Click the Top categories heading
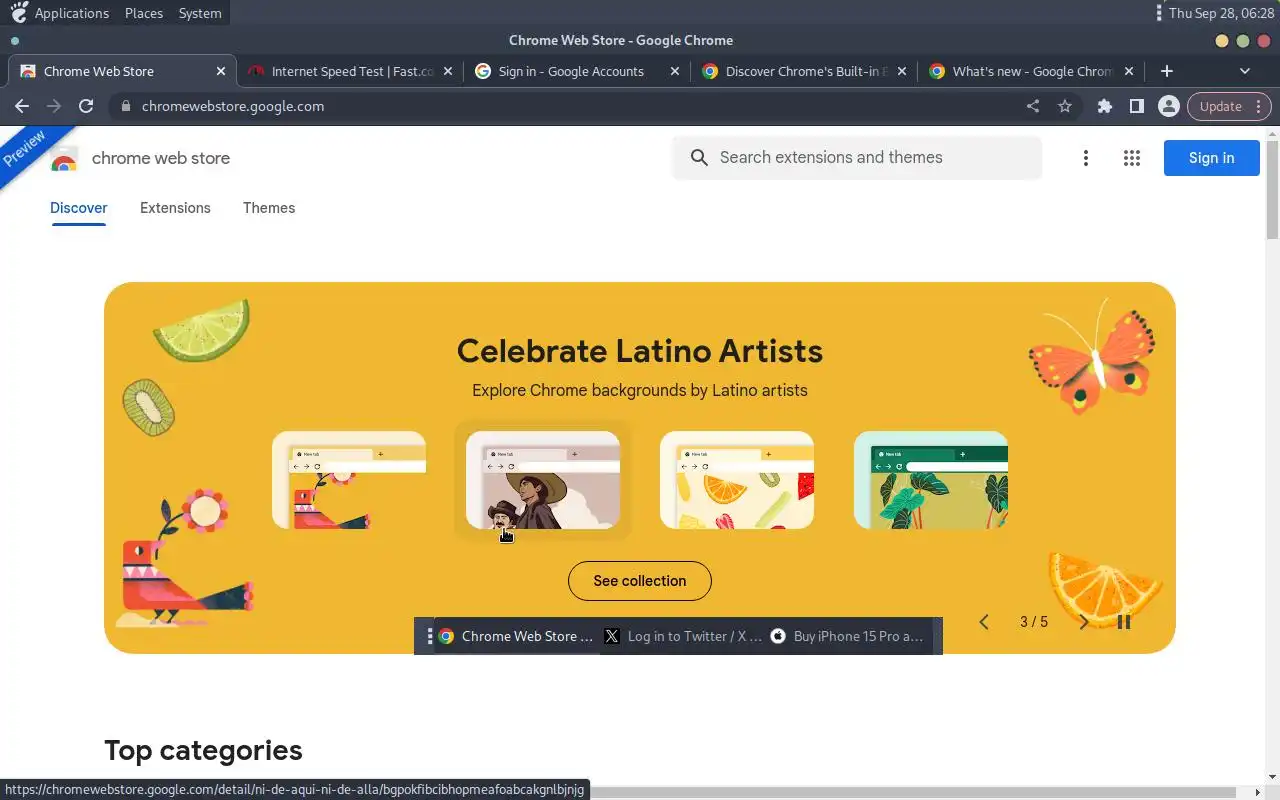The width and height of the screenshot is (1280, 800). [203, 750]
